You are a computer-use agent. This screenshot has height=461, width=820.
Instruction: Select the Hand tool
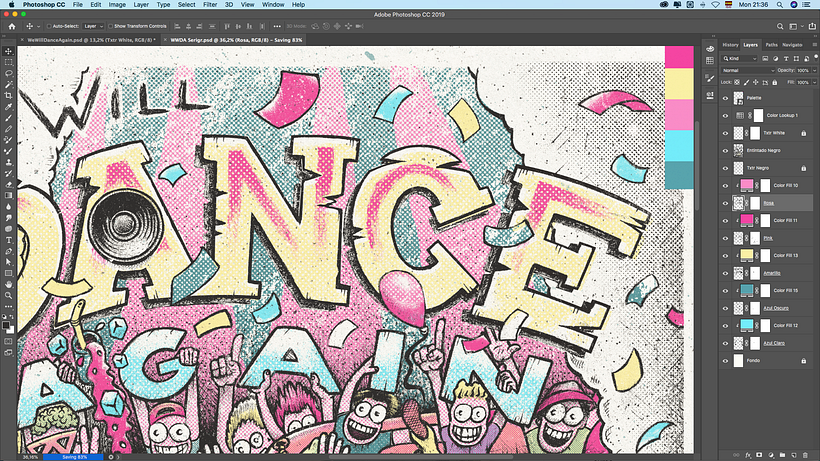(x=9, y=284)
